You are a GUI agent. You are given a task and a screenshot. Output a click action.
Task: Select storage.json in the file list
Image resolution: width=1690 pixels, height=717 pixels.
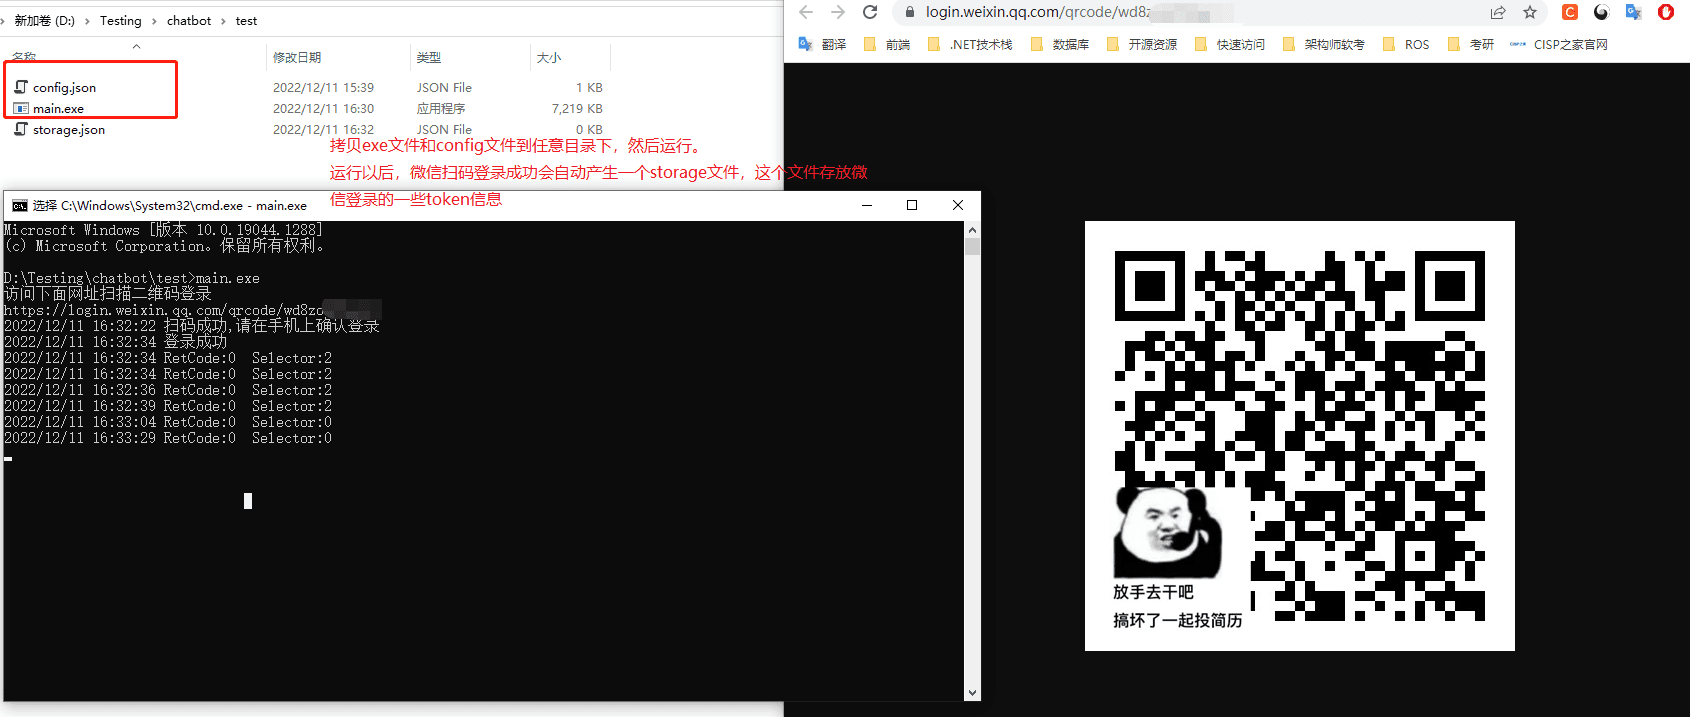(x=68, y=130)
